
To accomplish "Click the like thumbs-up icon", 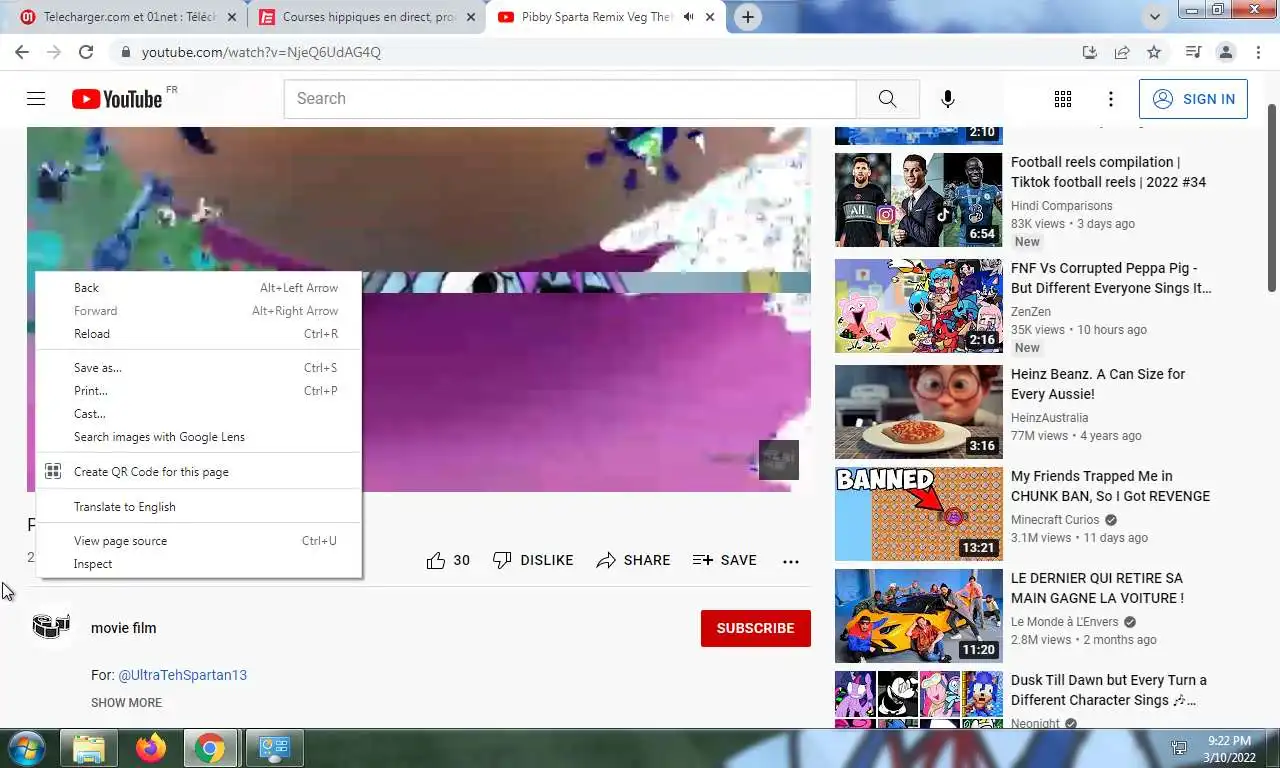I will click(x=436, y=560).
